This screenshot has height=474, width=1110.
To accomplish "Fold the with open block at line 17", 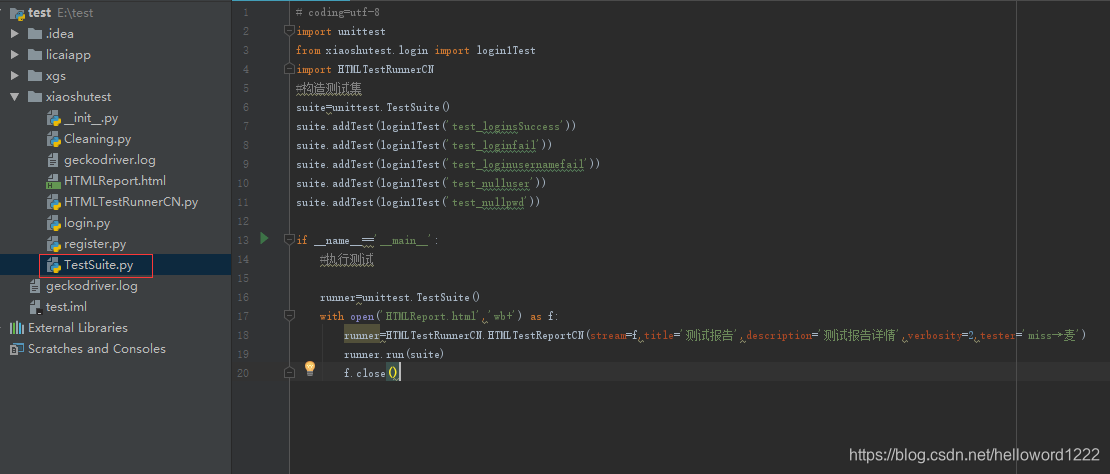I will pyautogui.click(x=288, y=316).
